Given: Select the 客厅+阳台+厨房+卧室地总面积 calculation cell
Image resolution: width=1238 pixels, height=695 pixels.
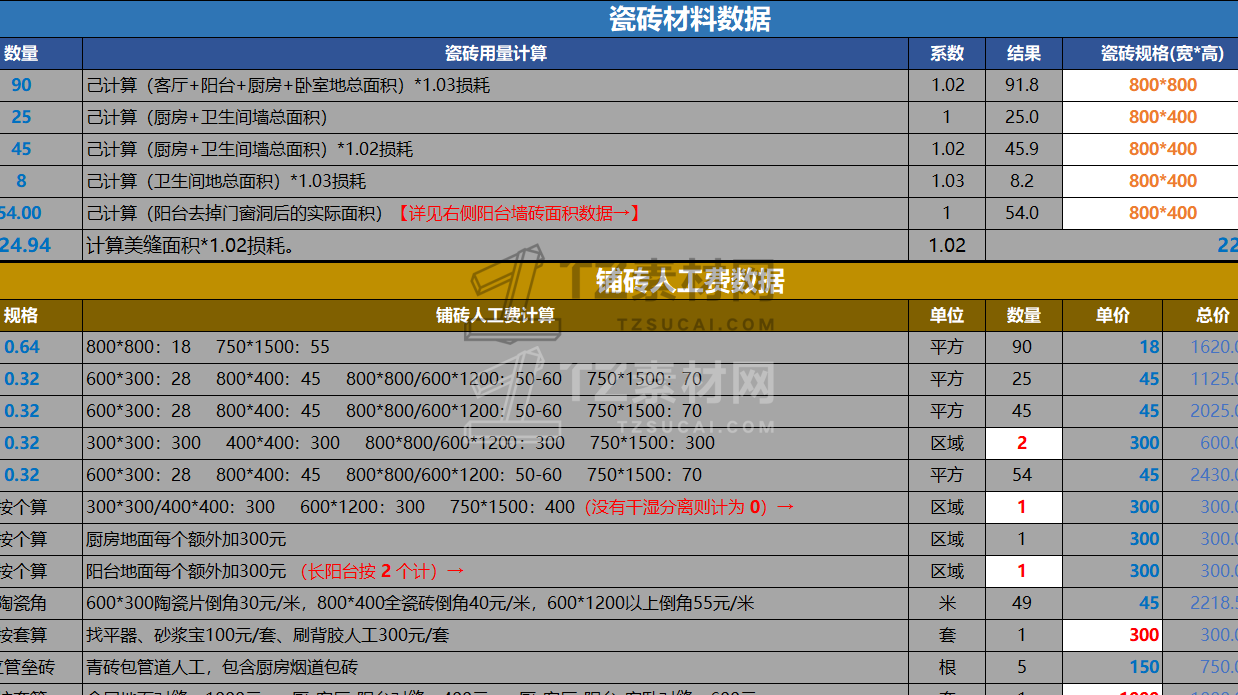Looking at the screenshot, I should [496, 85].
